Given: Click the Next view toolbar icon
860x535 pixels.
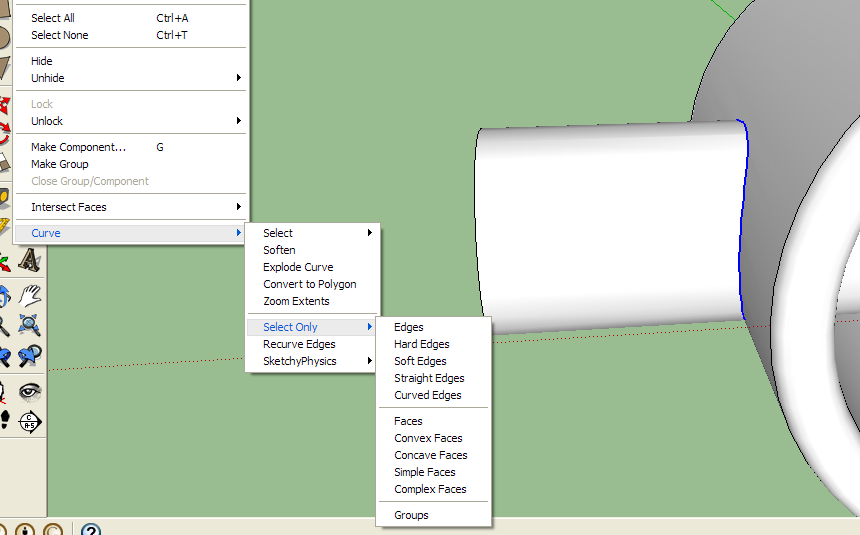Looking at the screenshot, I should coord(30,356).
